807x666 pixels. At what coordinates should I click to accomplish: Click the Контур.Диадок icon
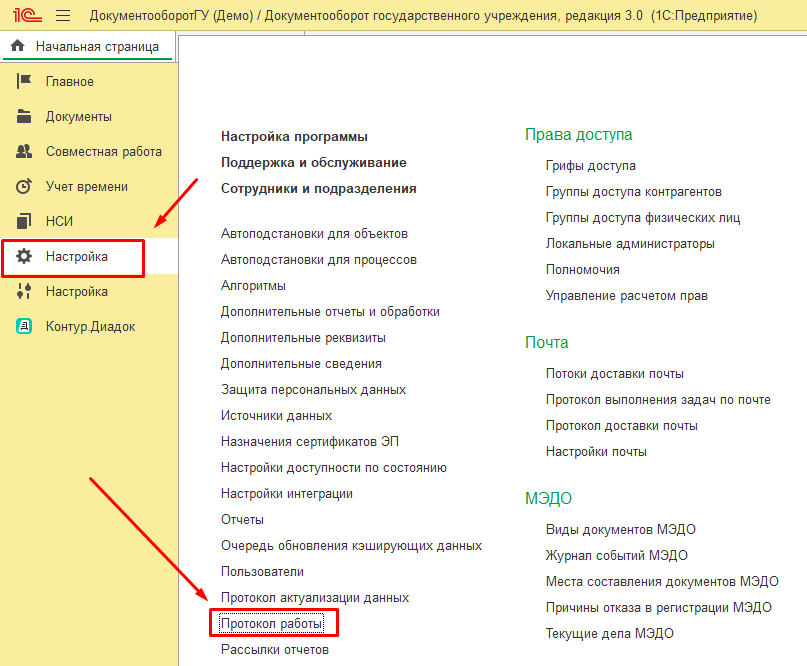[x=24, y=326]
